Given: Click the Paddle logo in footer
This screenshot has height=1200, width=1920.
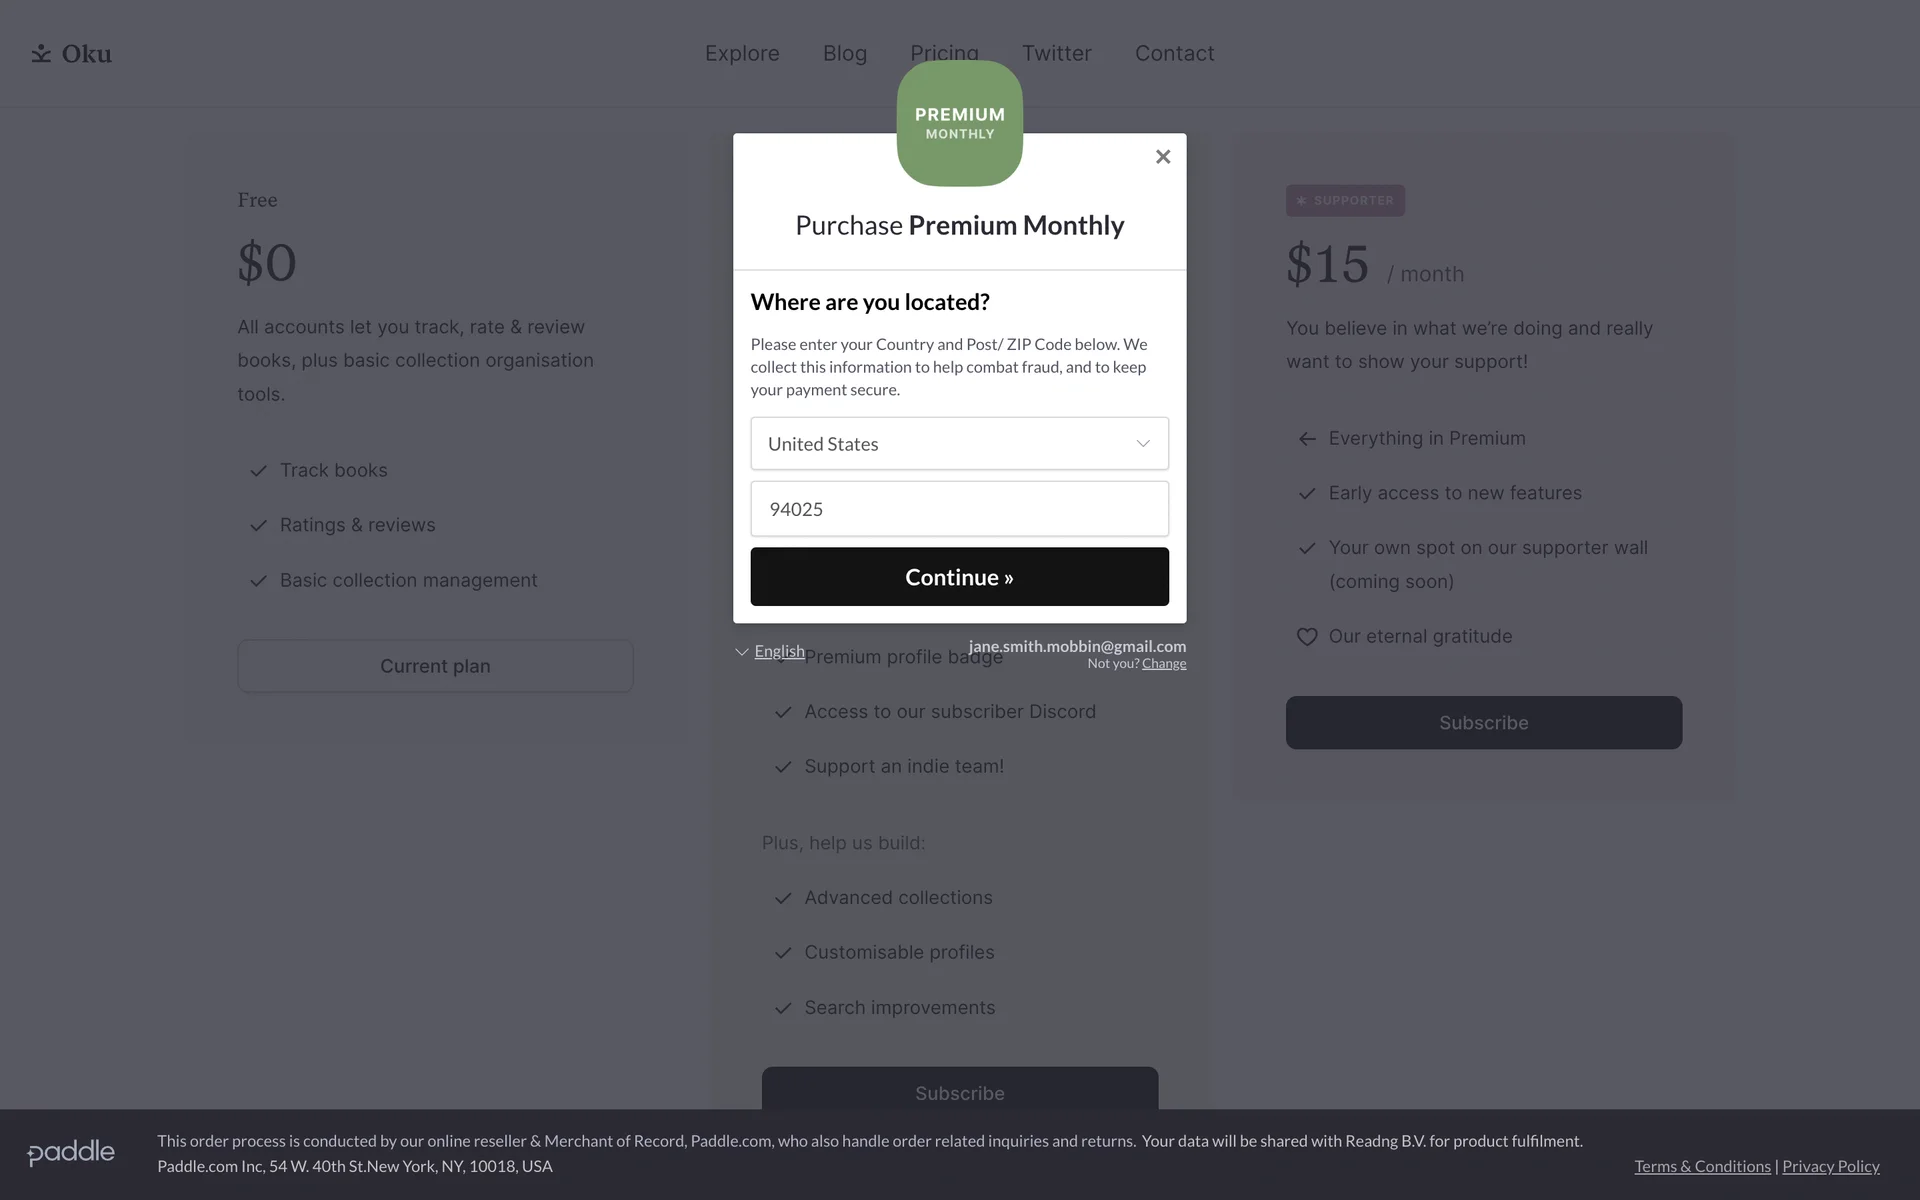Looking at the screenshot, I should (x=71, y=1152).
